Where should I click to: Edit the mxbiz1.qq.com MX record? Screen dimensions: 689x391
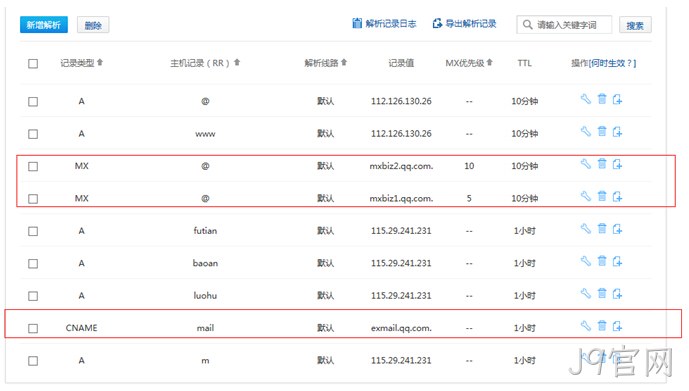pos(586,196)
